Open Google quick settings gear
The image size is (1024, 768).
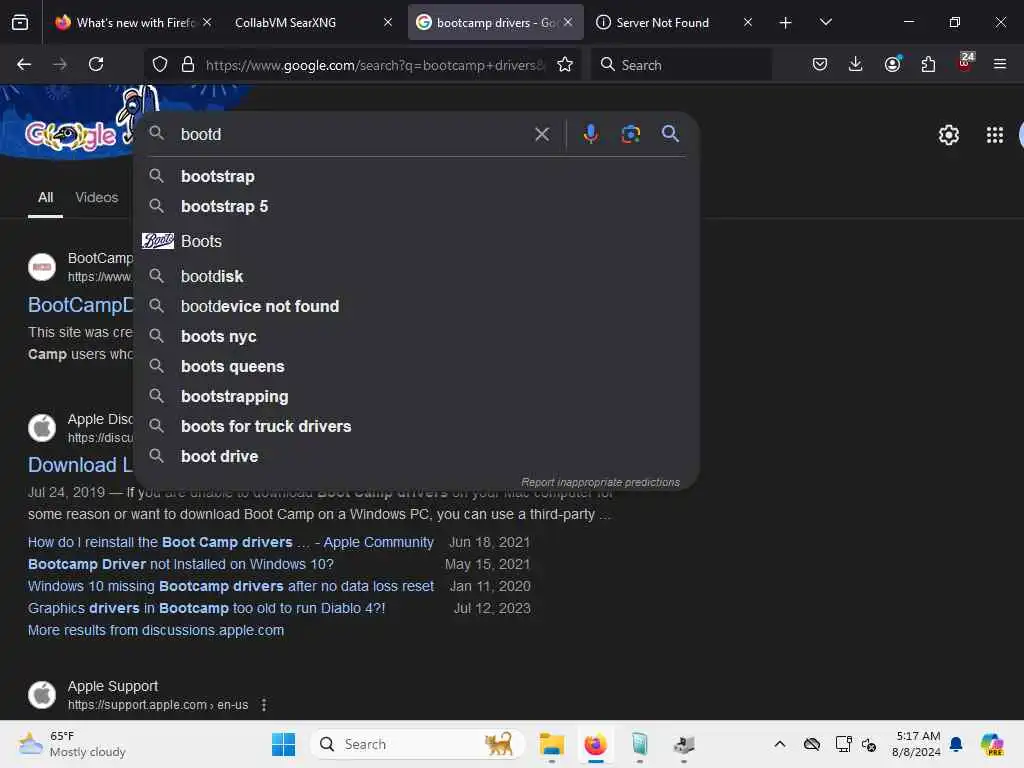948,135
